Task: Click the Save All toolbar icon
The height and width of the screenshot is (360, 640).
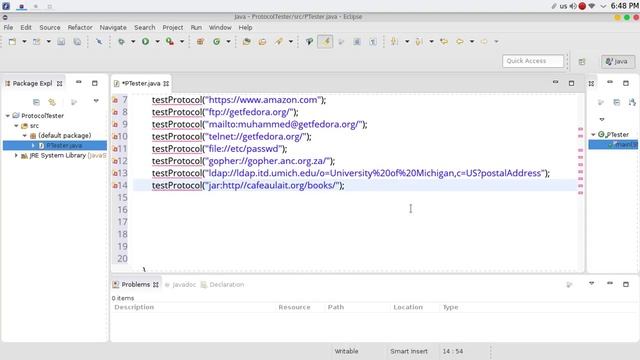Action: pos(77,42)
